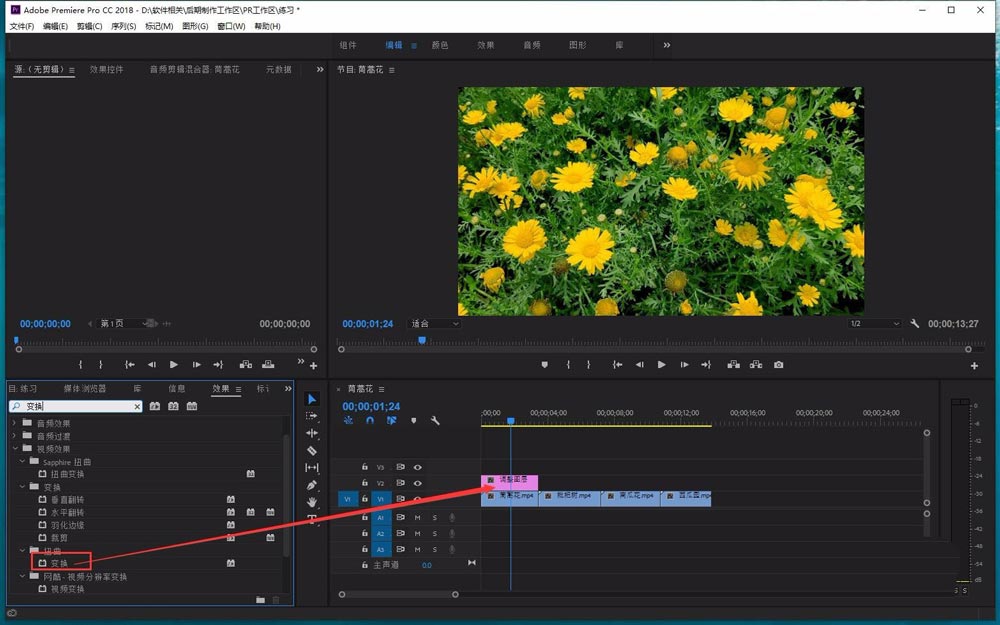Screen dimensions: 1000x625
Task: Open timeline wrench display settings
Action: [x=435, y=421]
